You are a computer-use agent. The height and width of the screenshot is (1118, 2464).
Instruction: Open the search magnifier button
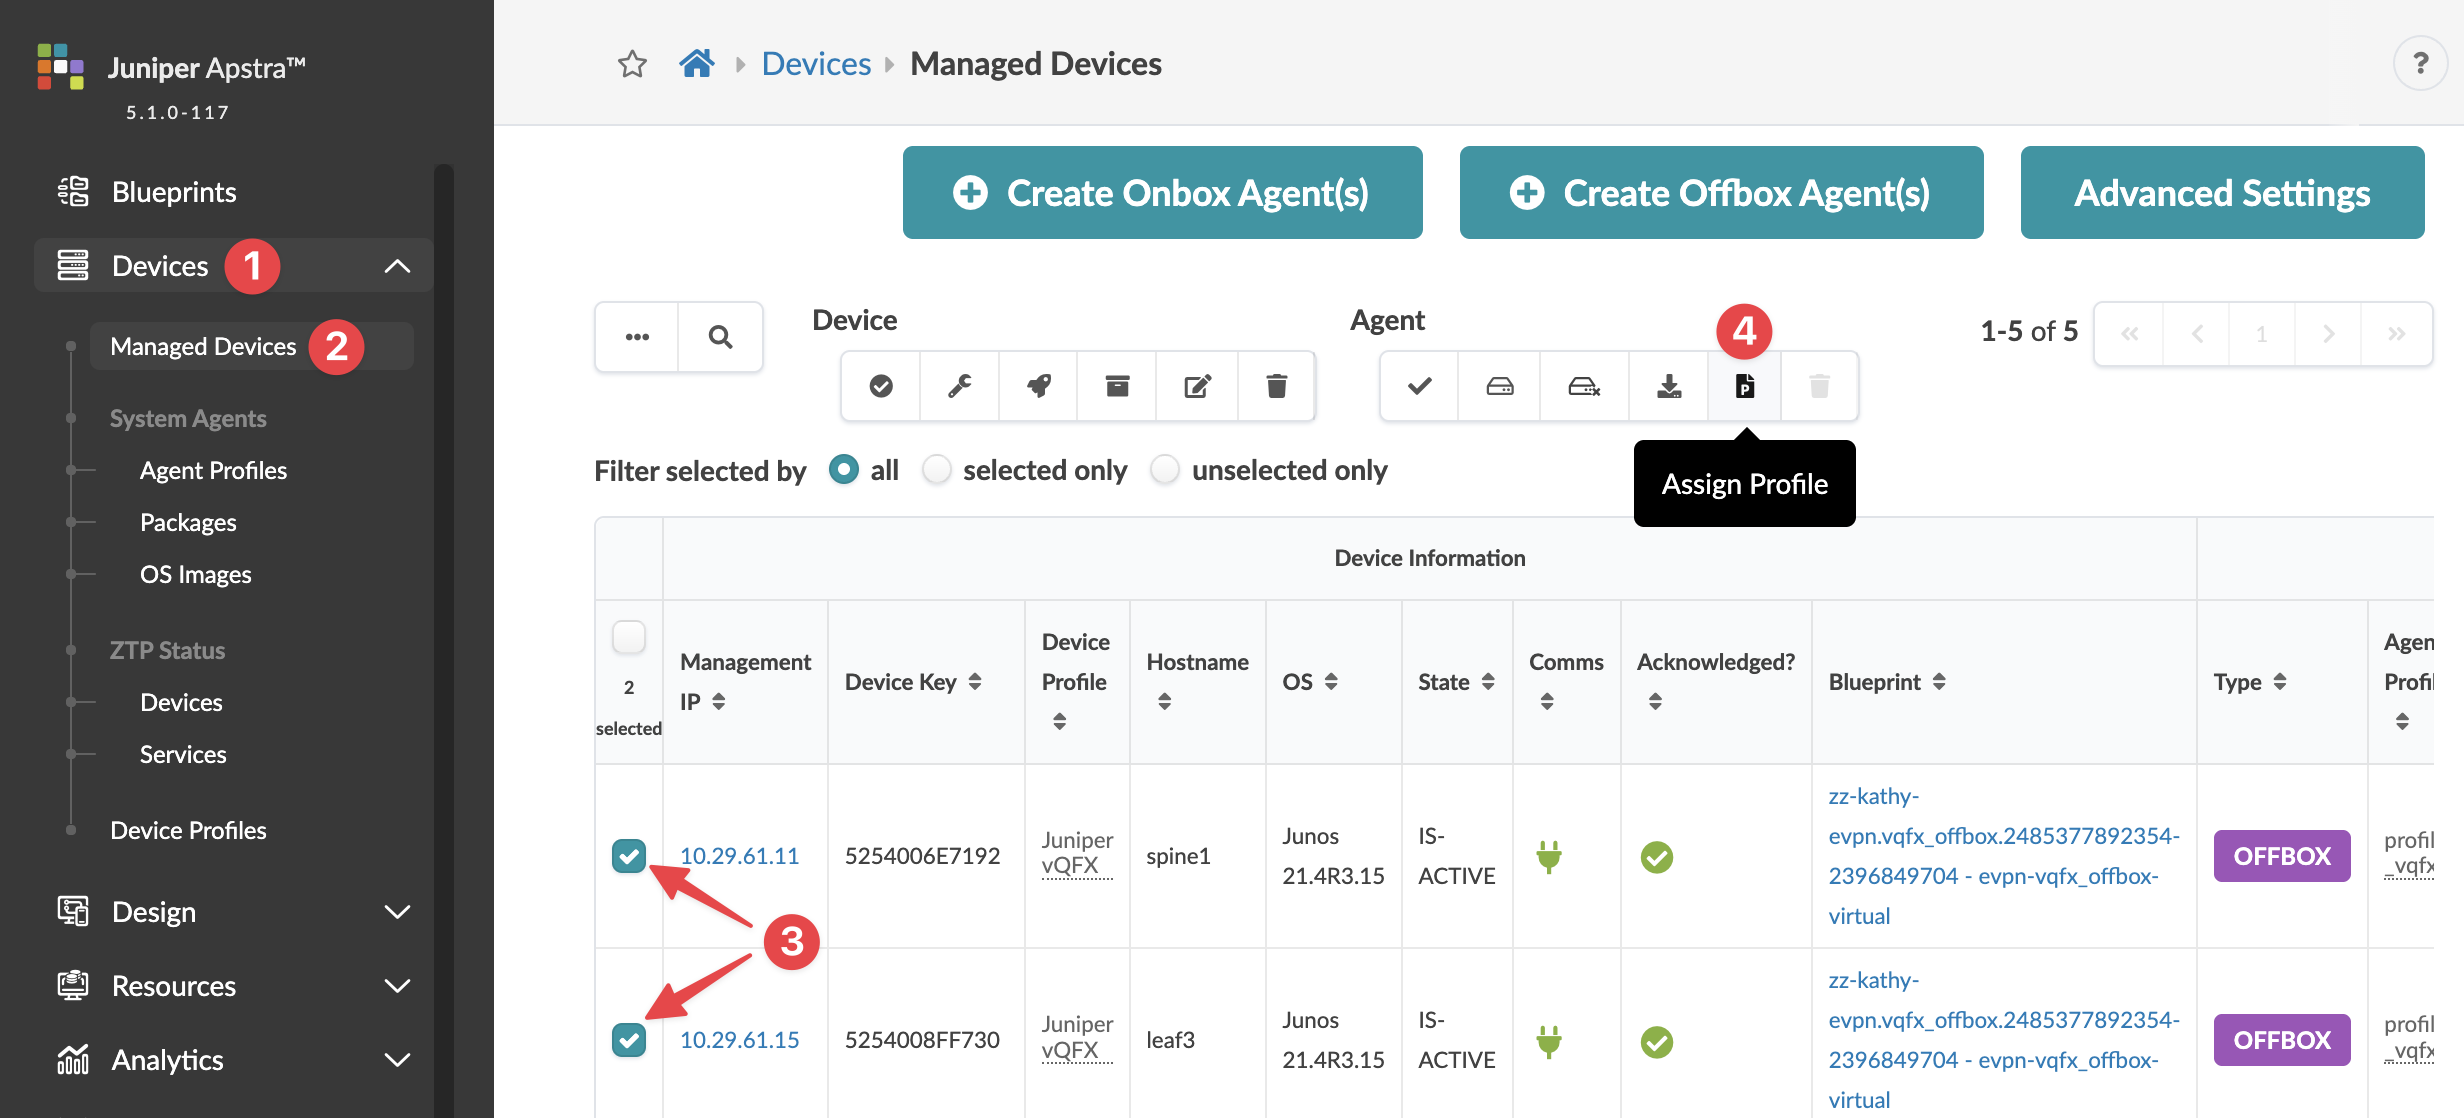pos(720,337)
